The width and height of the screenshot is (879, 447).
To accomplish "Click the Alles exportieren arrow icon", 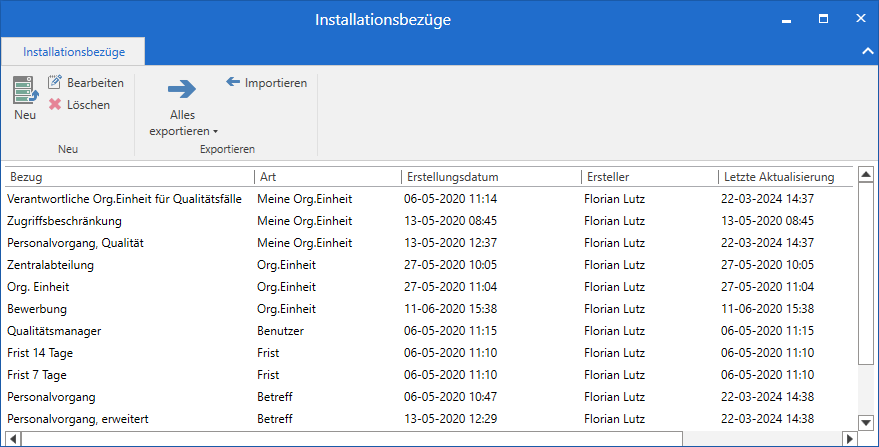I will pyautogui.click(x=181, y=90).
